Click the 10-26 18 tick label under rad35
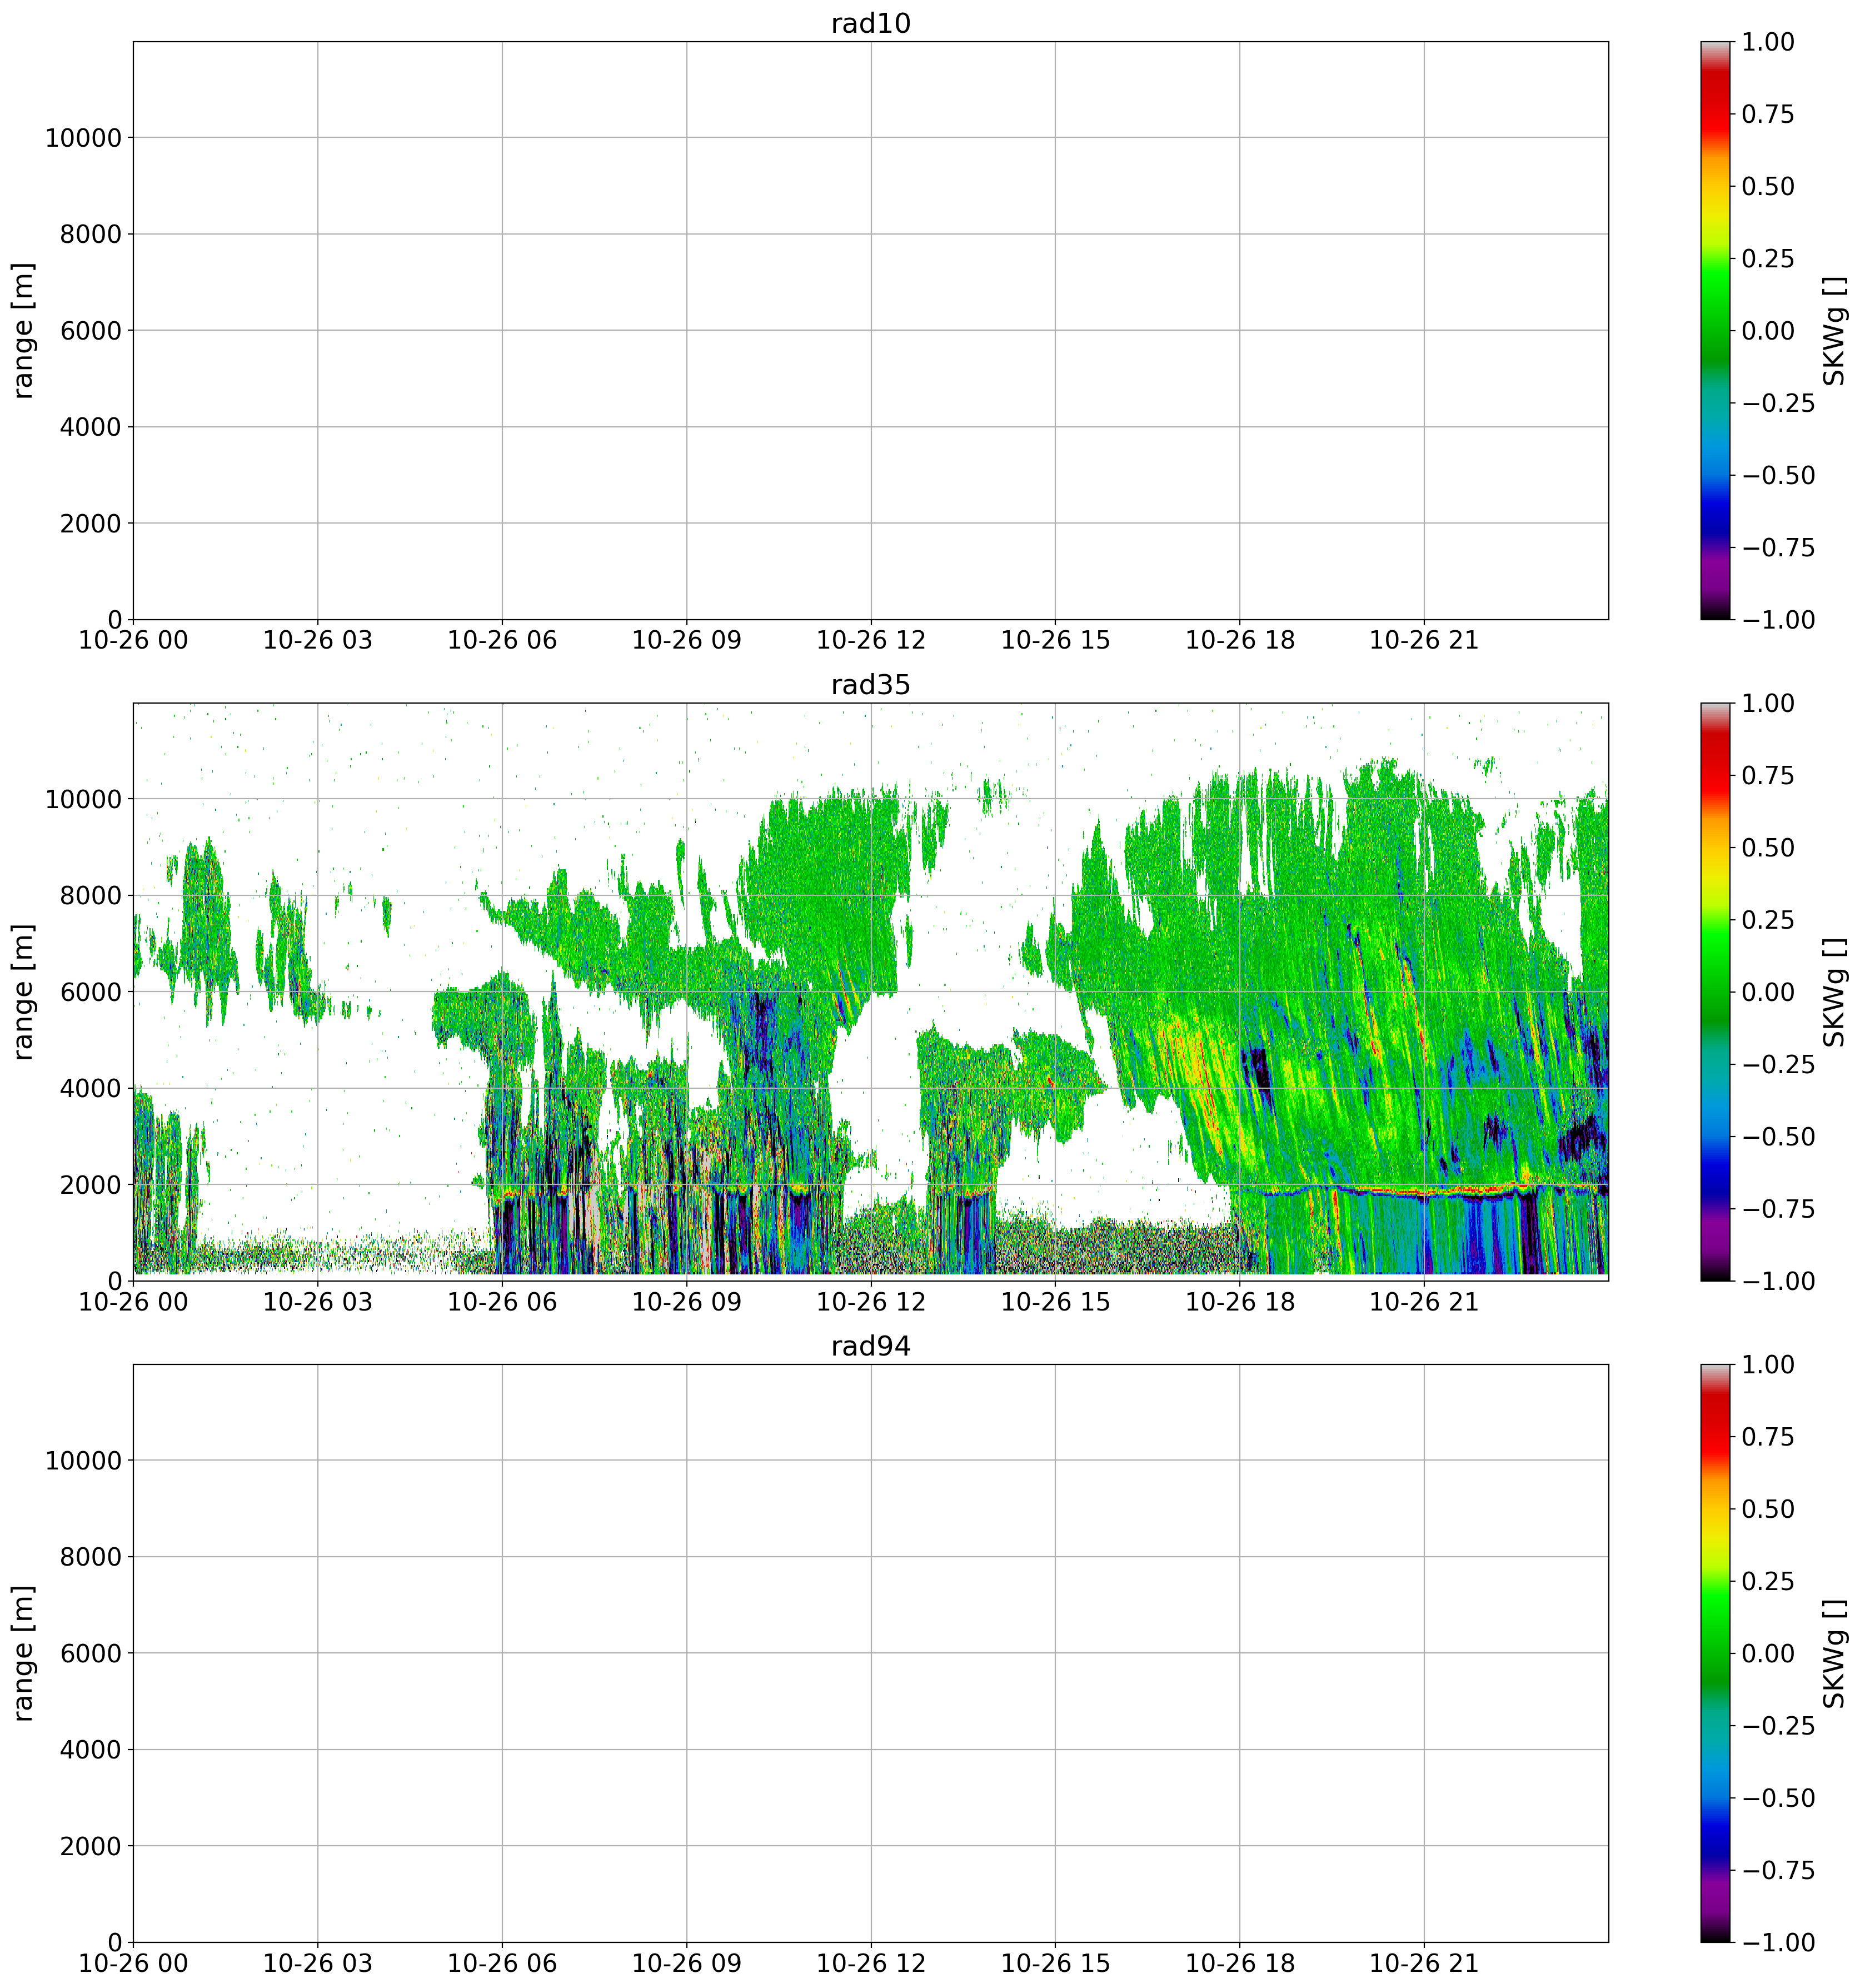This screenshot has width=1860, height=1988. (x=1239, y=1302)
